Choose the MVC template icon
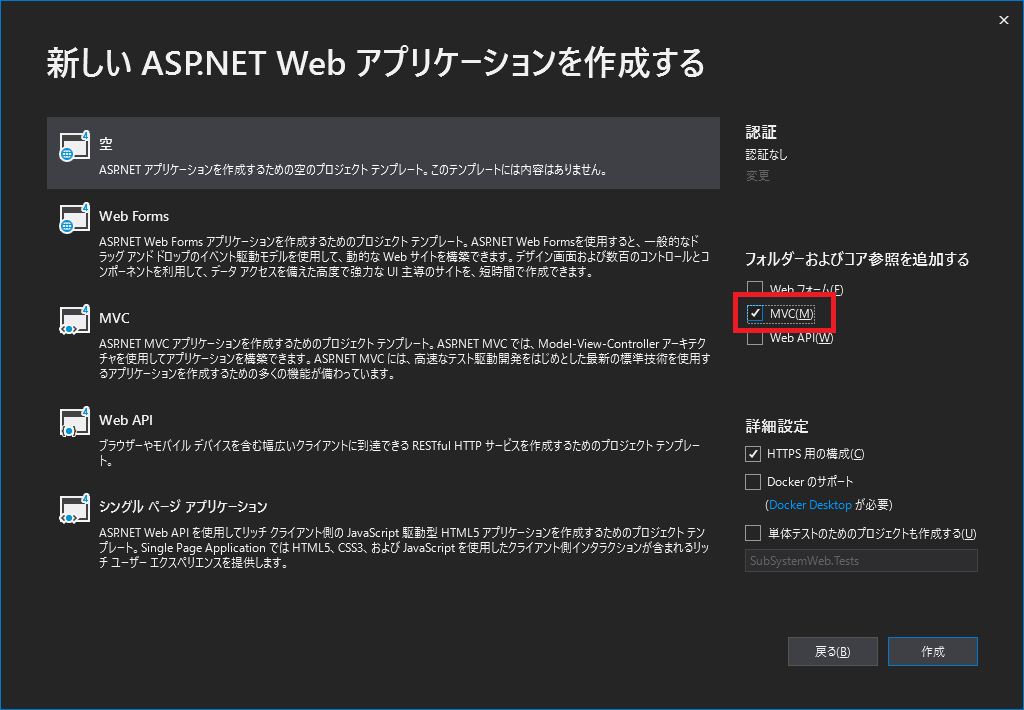The height and width of the screenshot is (710, 1024). pos(74,320)
